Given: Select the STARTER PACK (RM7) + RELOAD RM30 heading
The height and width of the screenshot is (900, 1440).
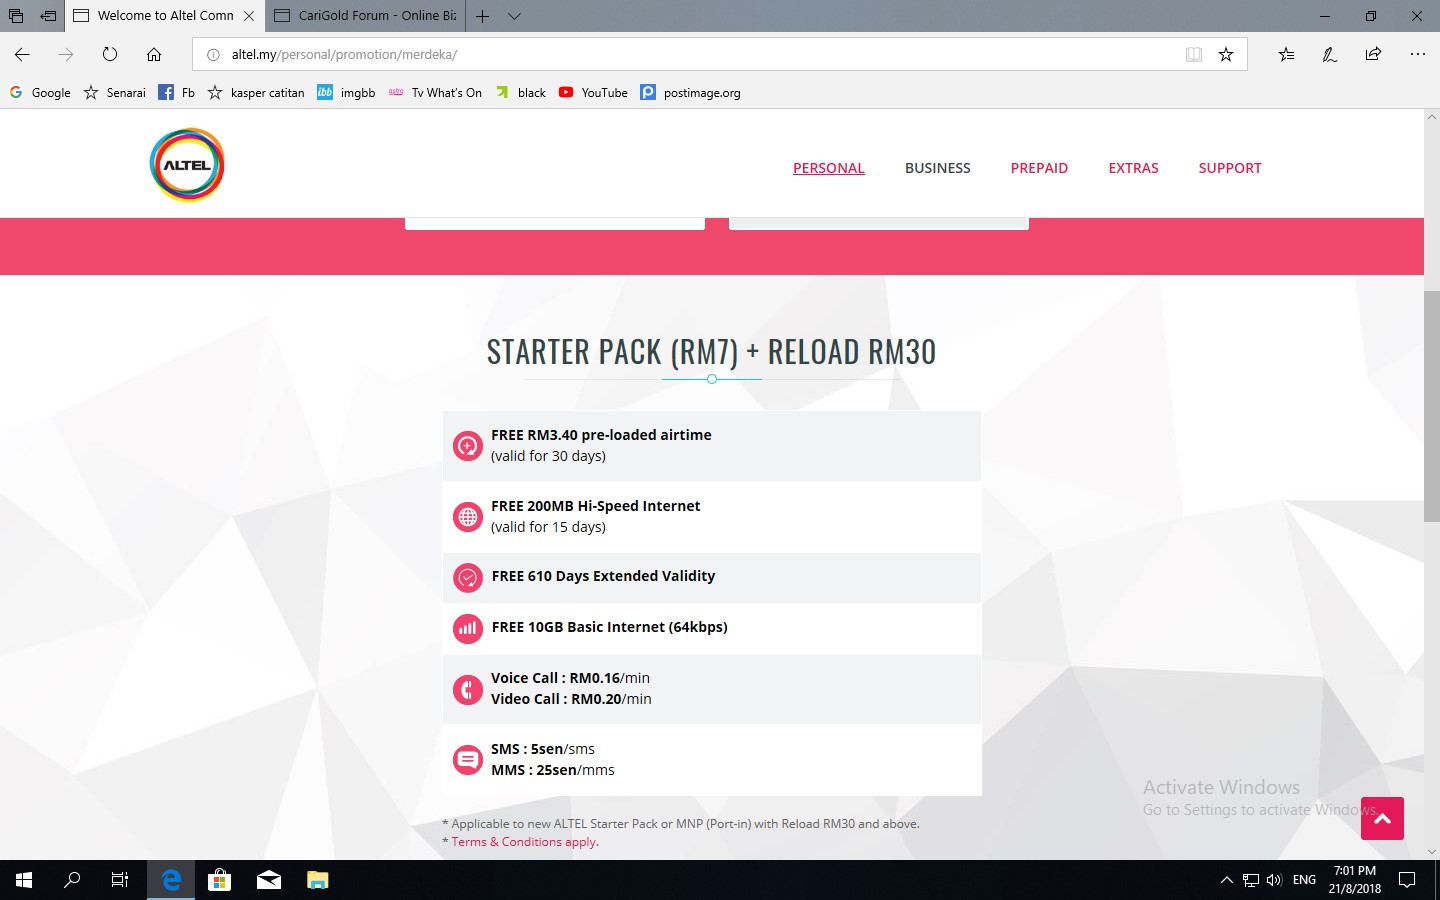Looking at the screenshot, I should point(711,352).
